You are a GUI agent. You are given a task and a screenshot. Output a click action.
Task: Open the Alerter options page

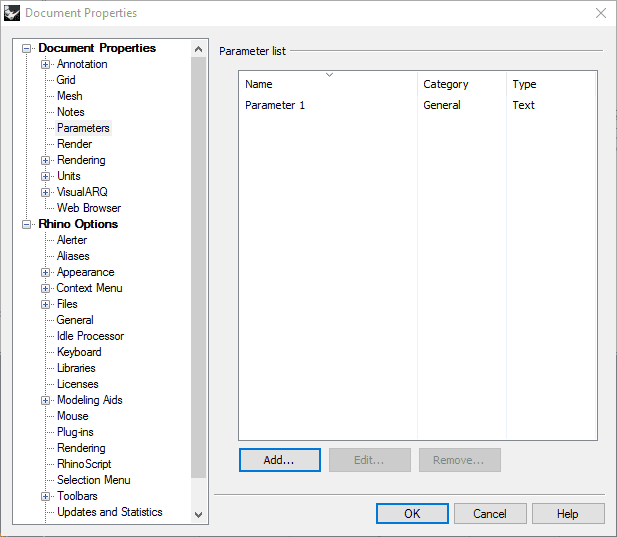[72, 240]
